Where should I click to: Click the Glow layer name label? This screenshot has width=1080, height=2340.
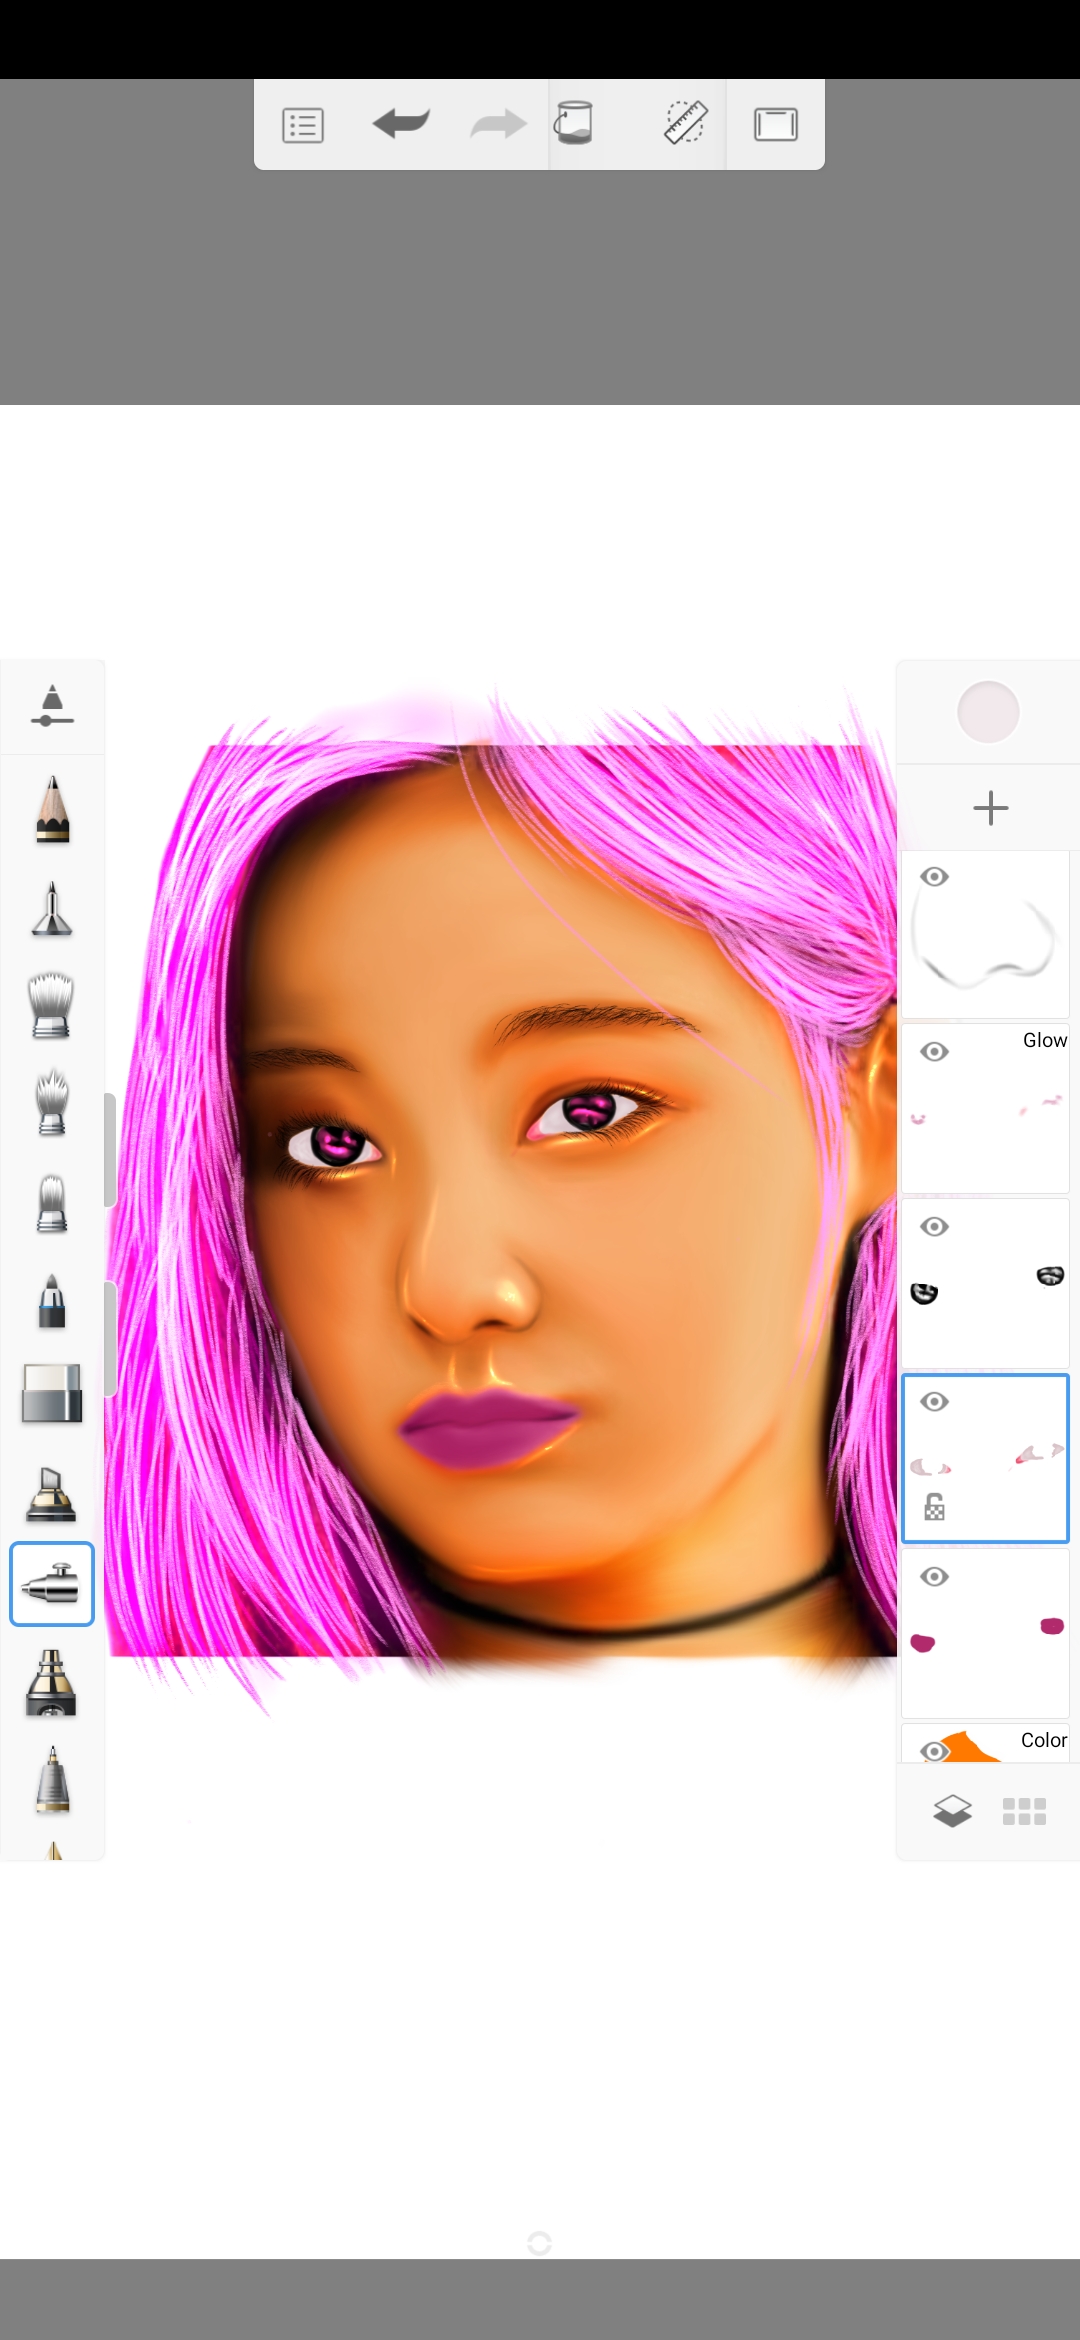(1045, 1040)
